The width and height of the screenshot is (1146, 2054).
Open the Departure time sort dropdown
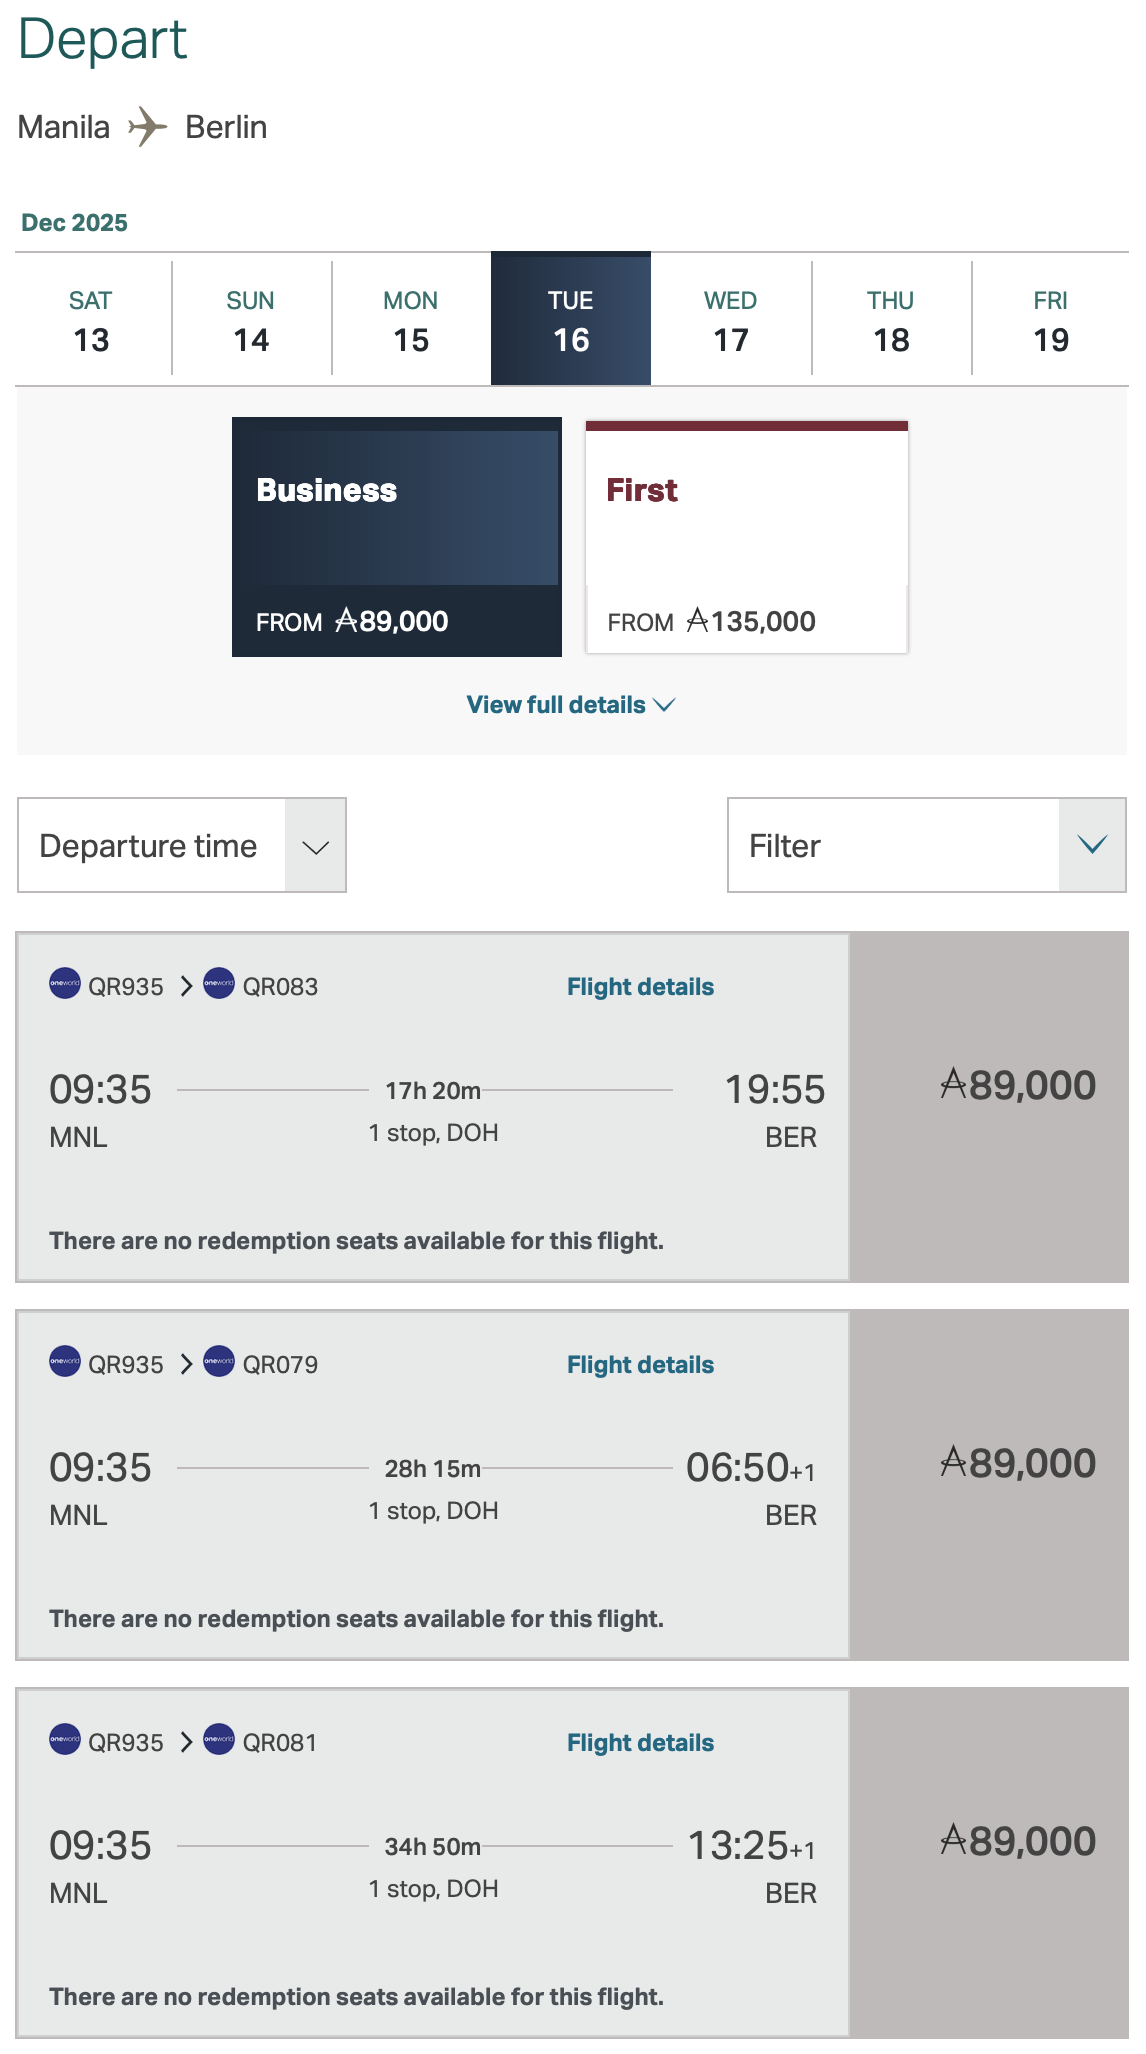pos(182,846)
